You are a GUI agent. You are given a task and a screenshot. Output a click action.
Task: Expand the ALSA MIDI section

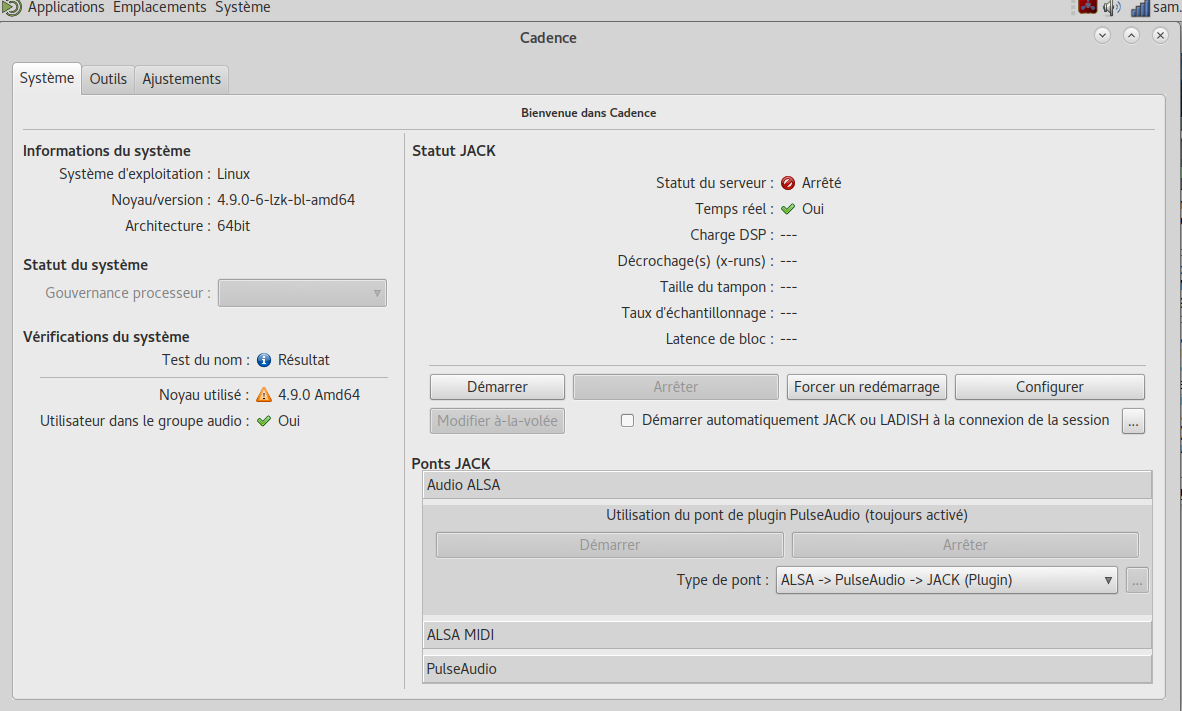pyautogui.click(x=787, y=635)
